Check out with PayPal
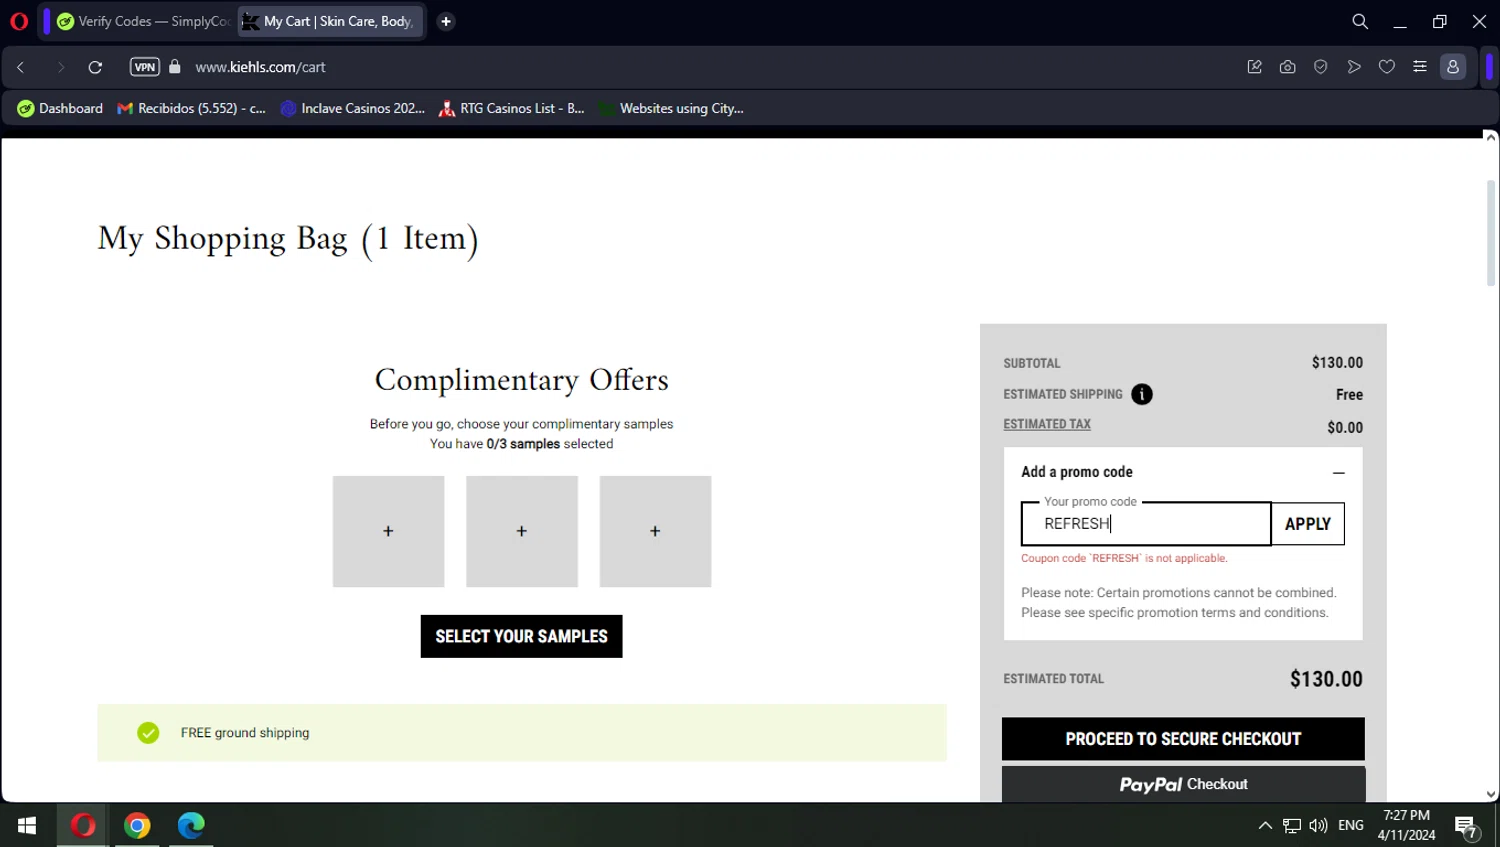Screen dimensions: 1500x847 tap(1183, 784)
